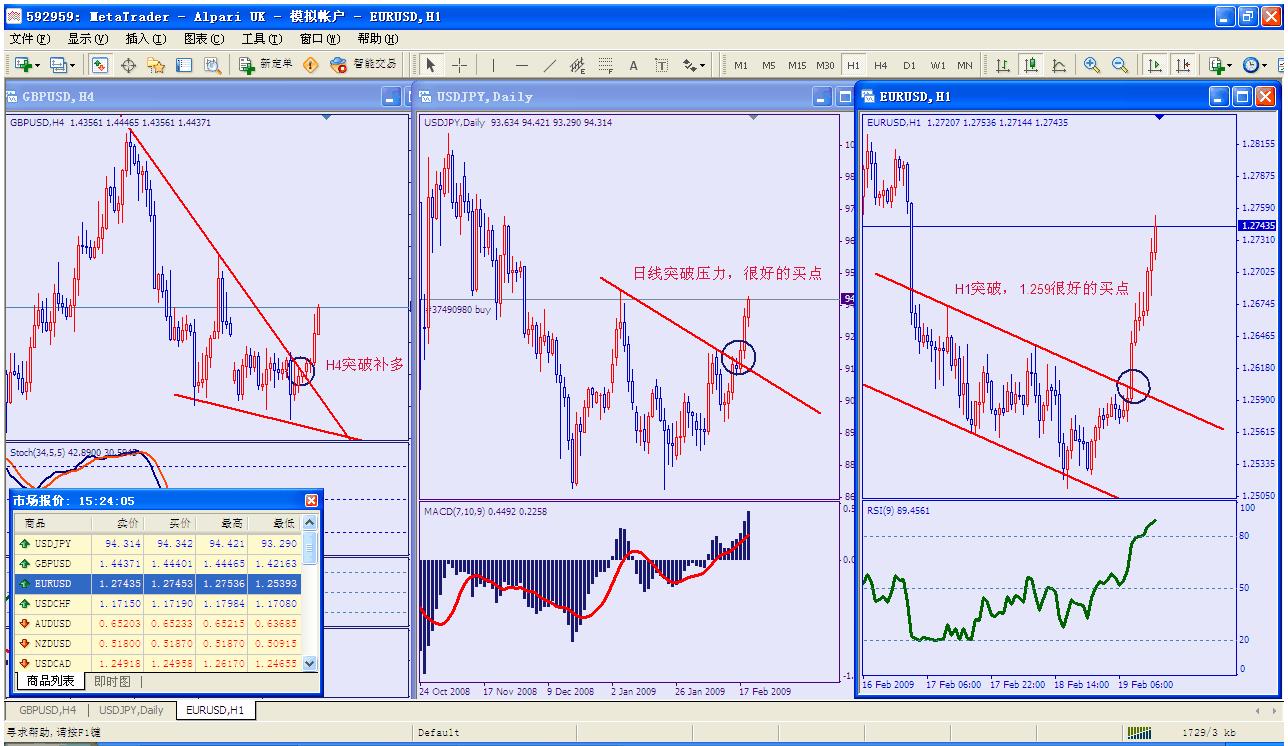Select the text annotation A tool
This screenshot has width=1288, height=746.
(x=633, y=65)
